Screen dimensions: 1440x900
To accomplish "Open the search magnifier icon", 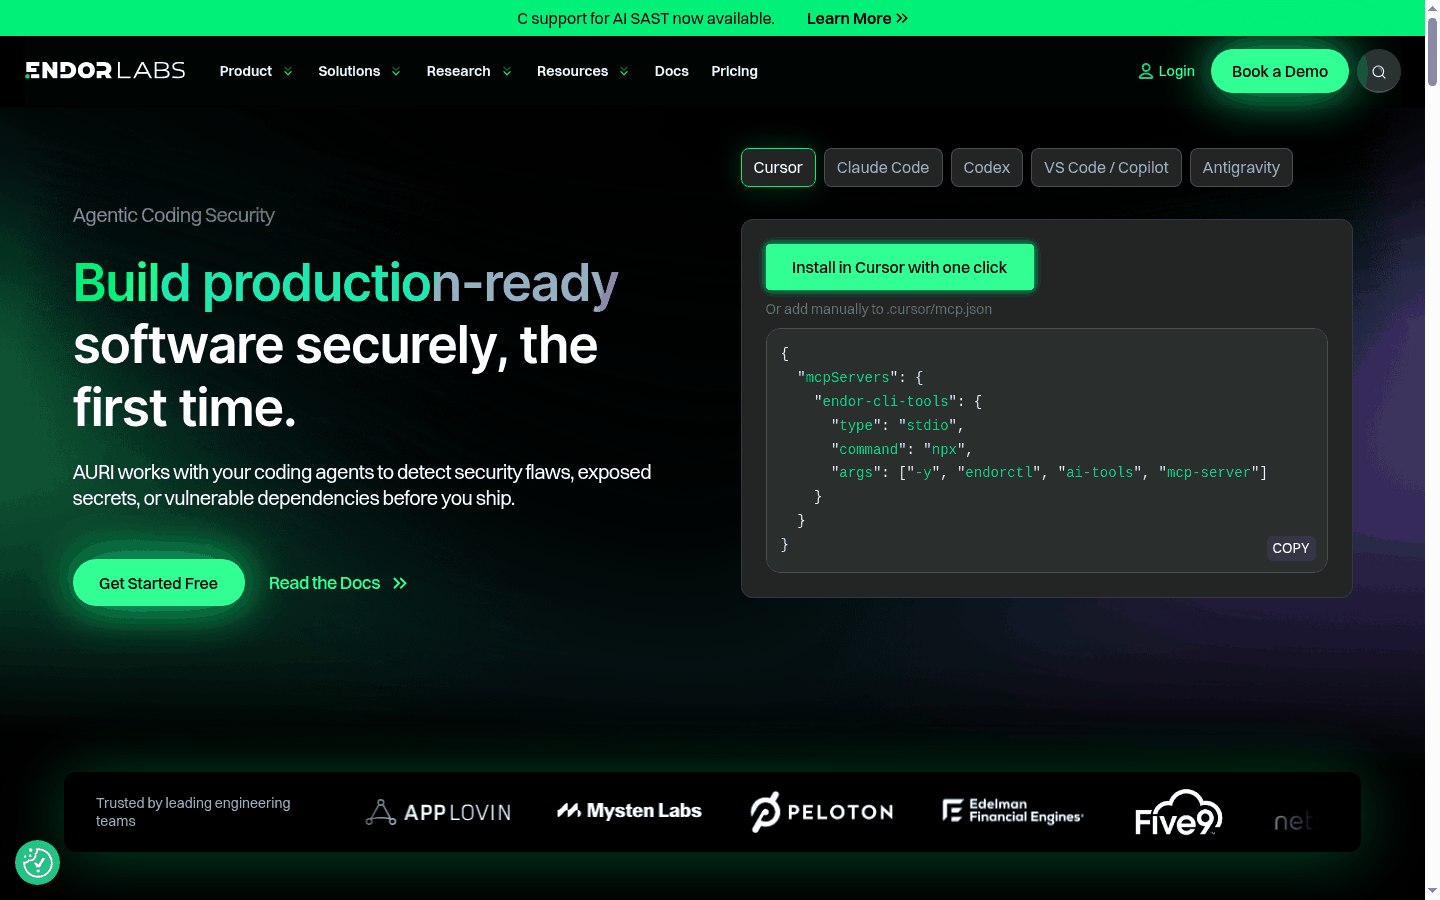I will click(x=1379, y=71).
